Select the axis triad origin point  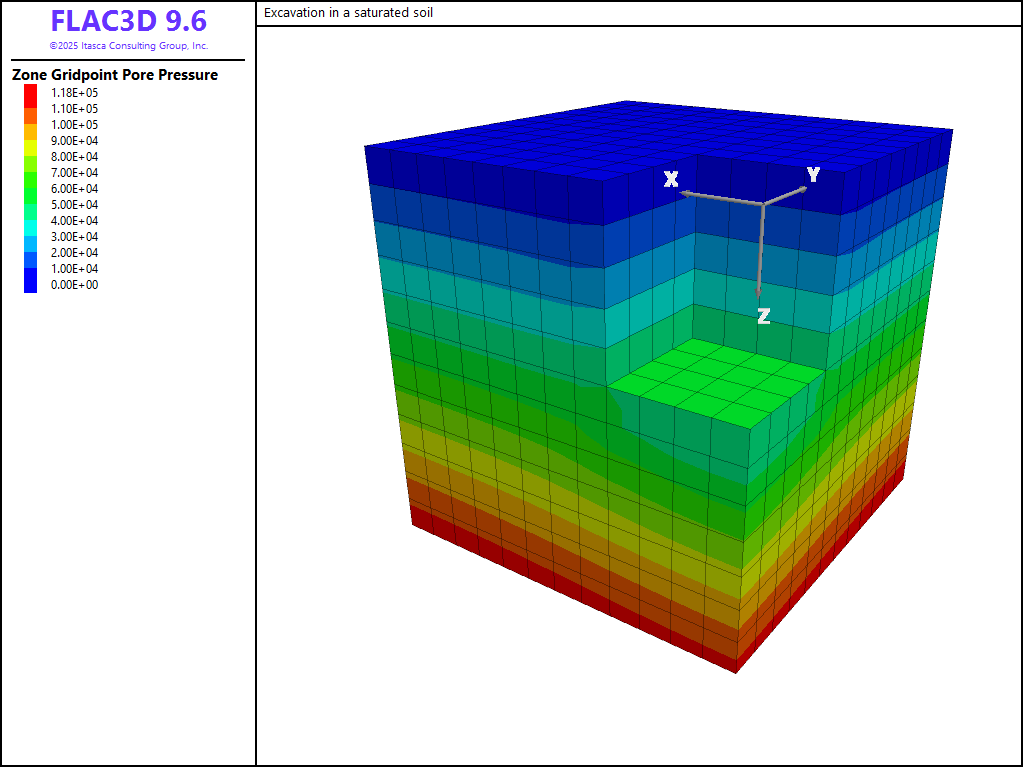763,204
